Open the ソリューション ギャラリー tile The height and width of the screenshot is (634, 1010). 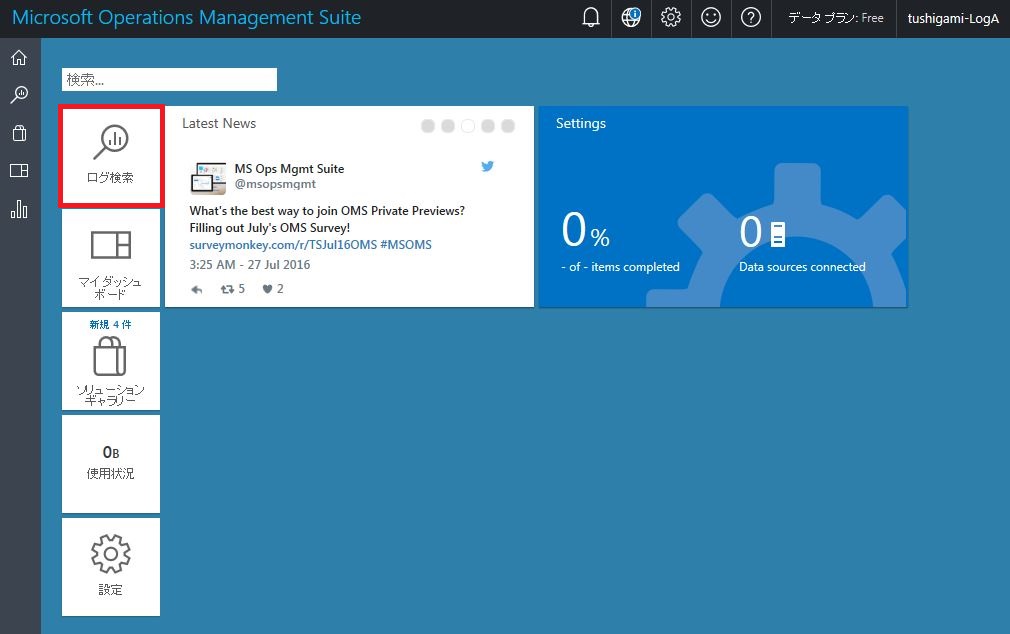[x=111, y=361]
